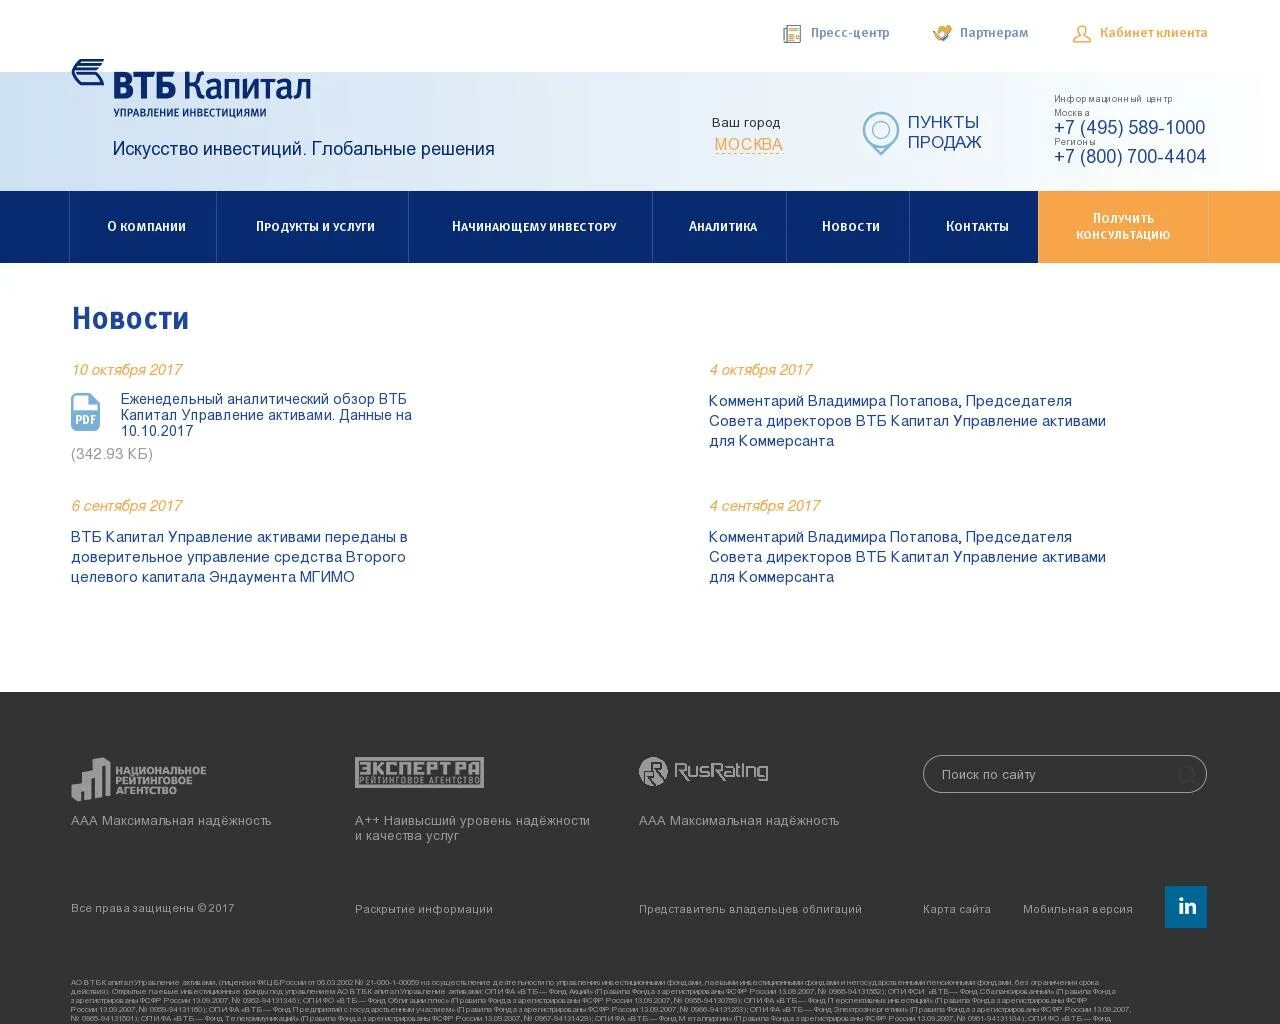Click the Партнерам handshake icon
Screen dimensions: 1280x1024
click(x=942, y=33)
